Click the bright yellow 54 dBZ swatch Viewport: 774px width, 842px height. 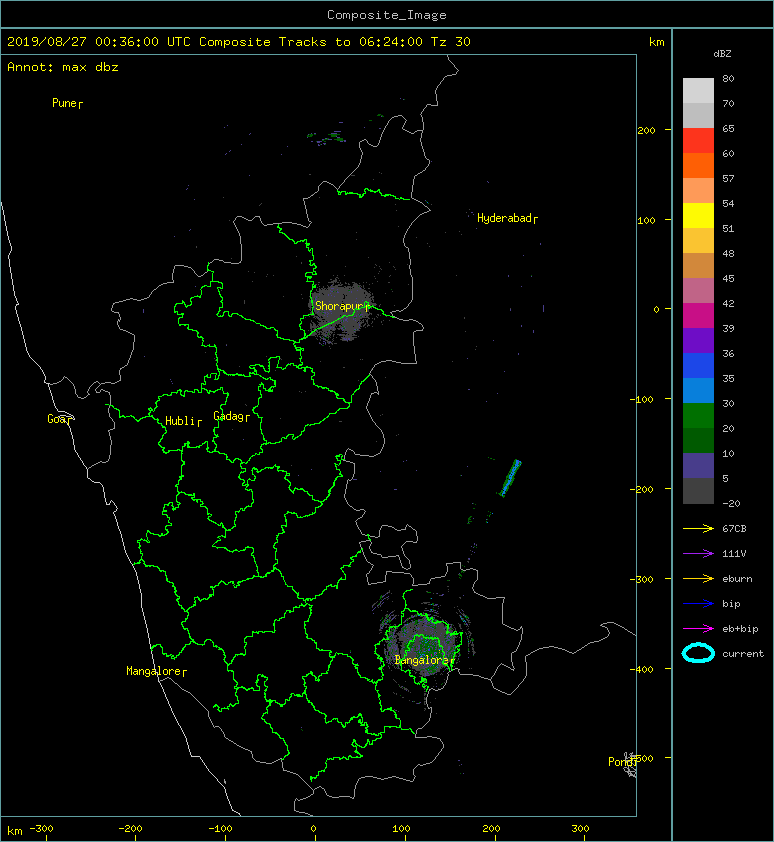coord(698,215)
